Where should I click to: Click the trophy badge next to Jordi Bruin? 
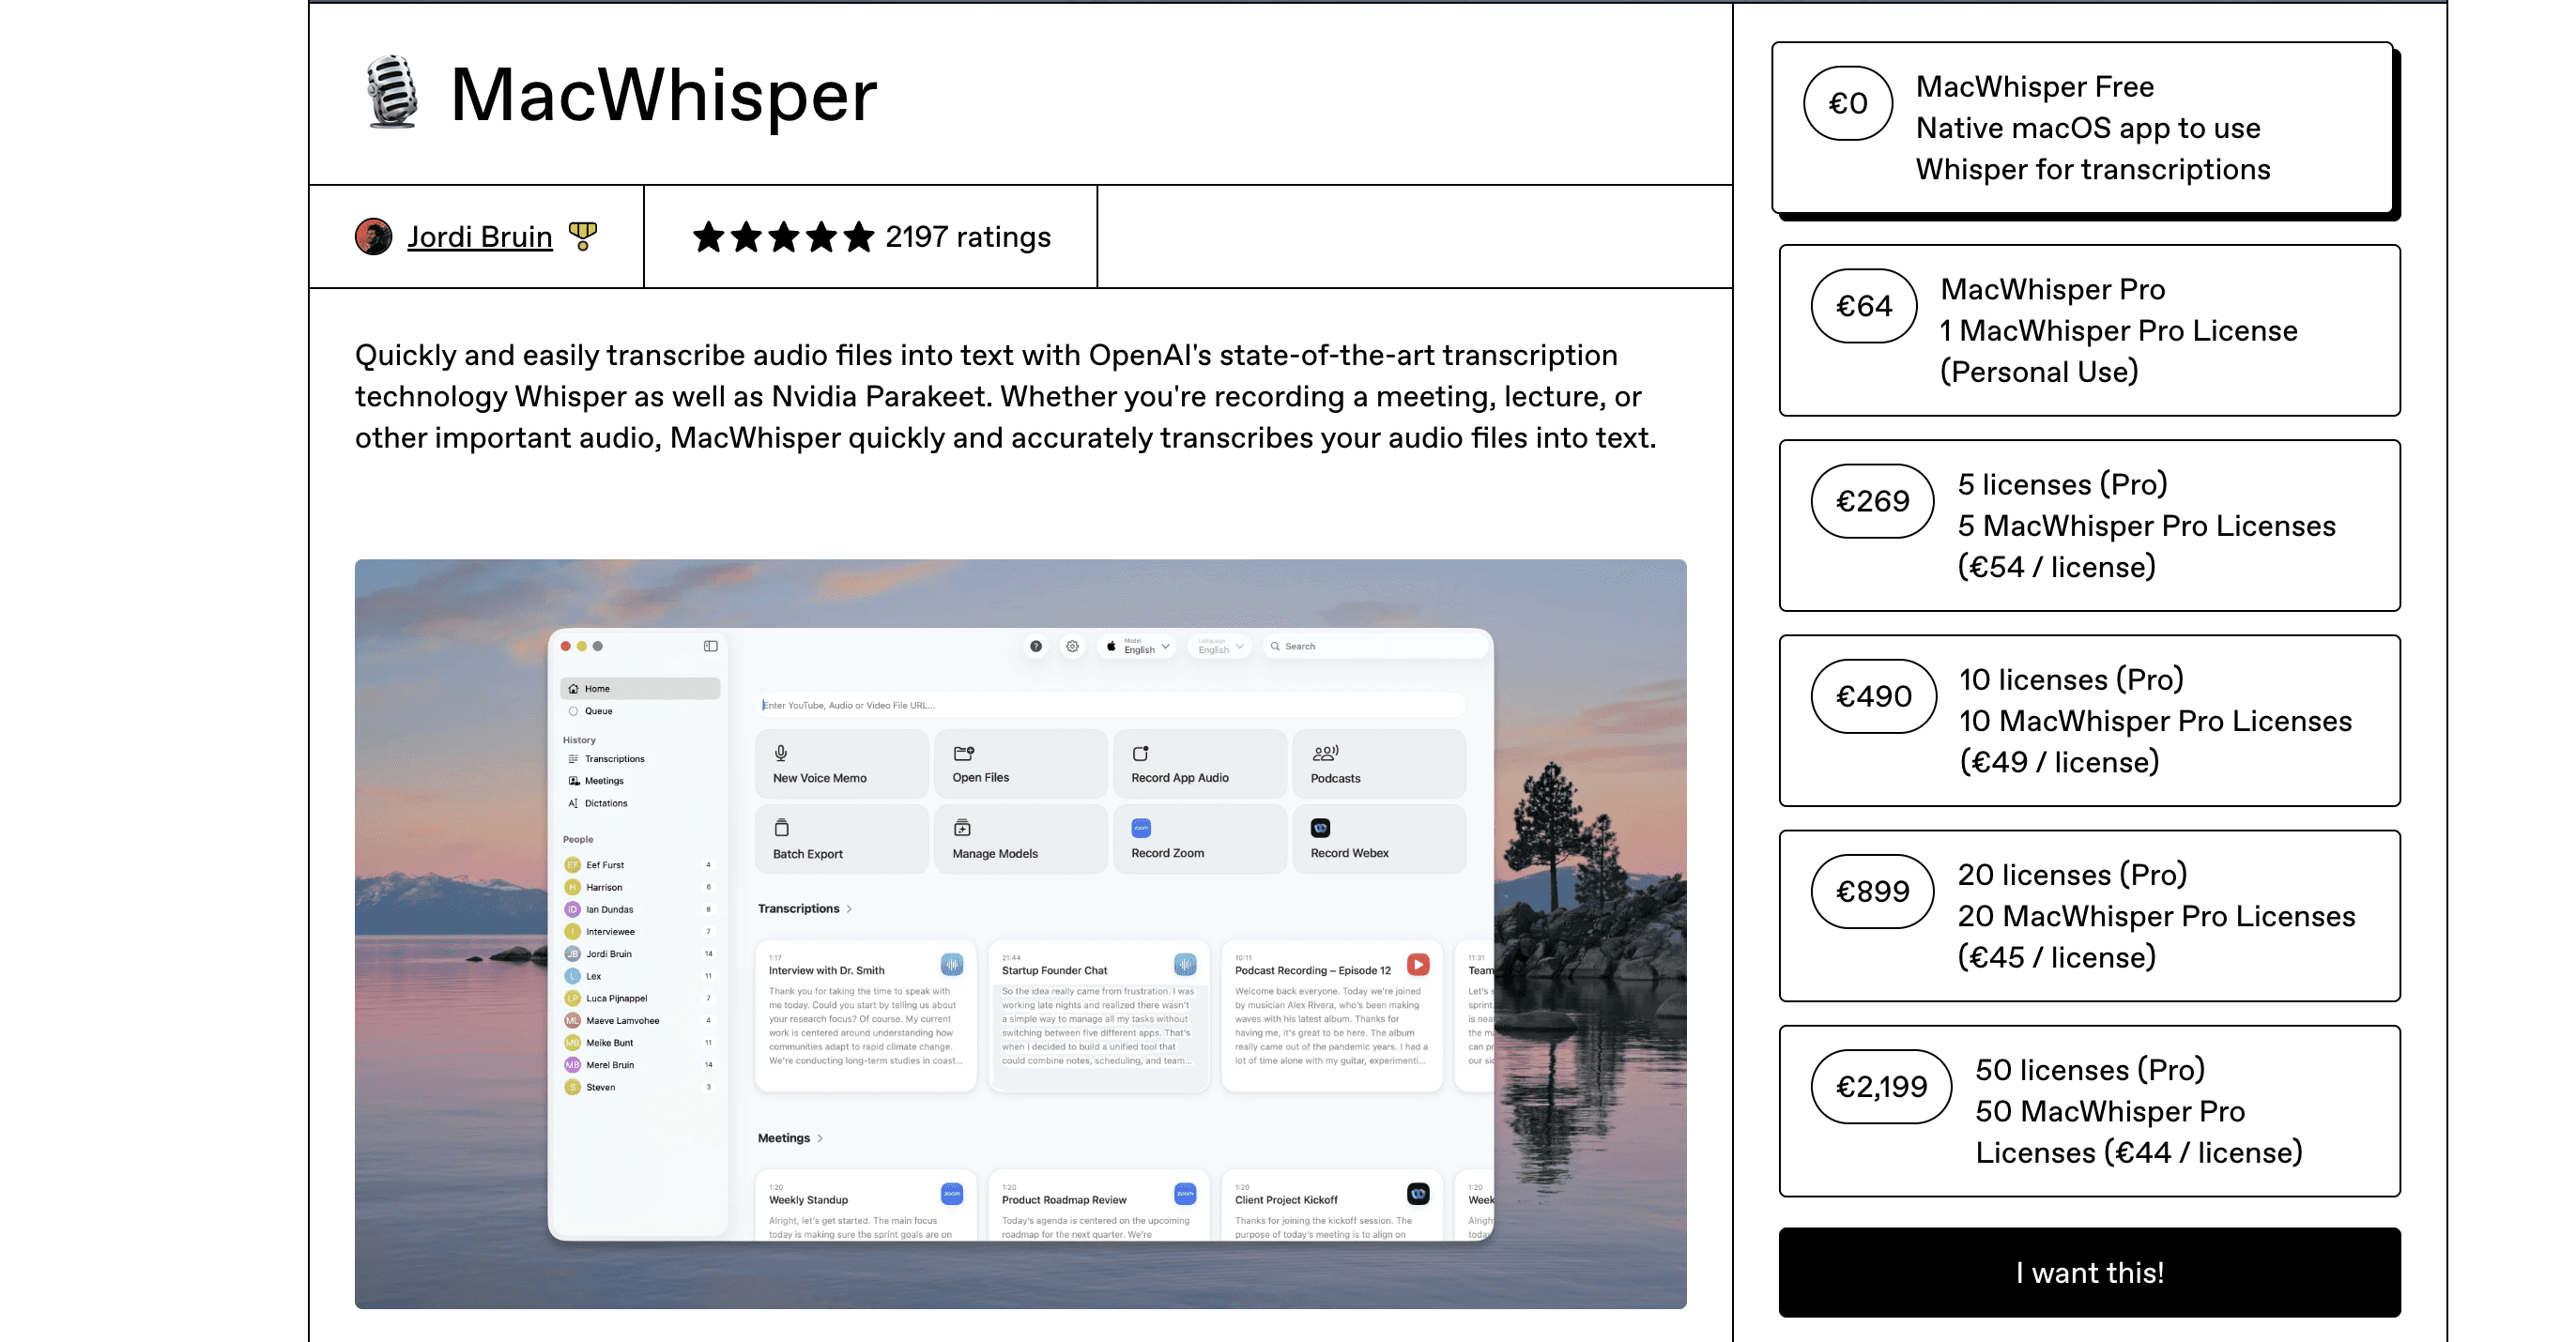582,237
